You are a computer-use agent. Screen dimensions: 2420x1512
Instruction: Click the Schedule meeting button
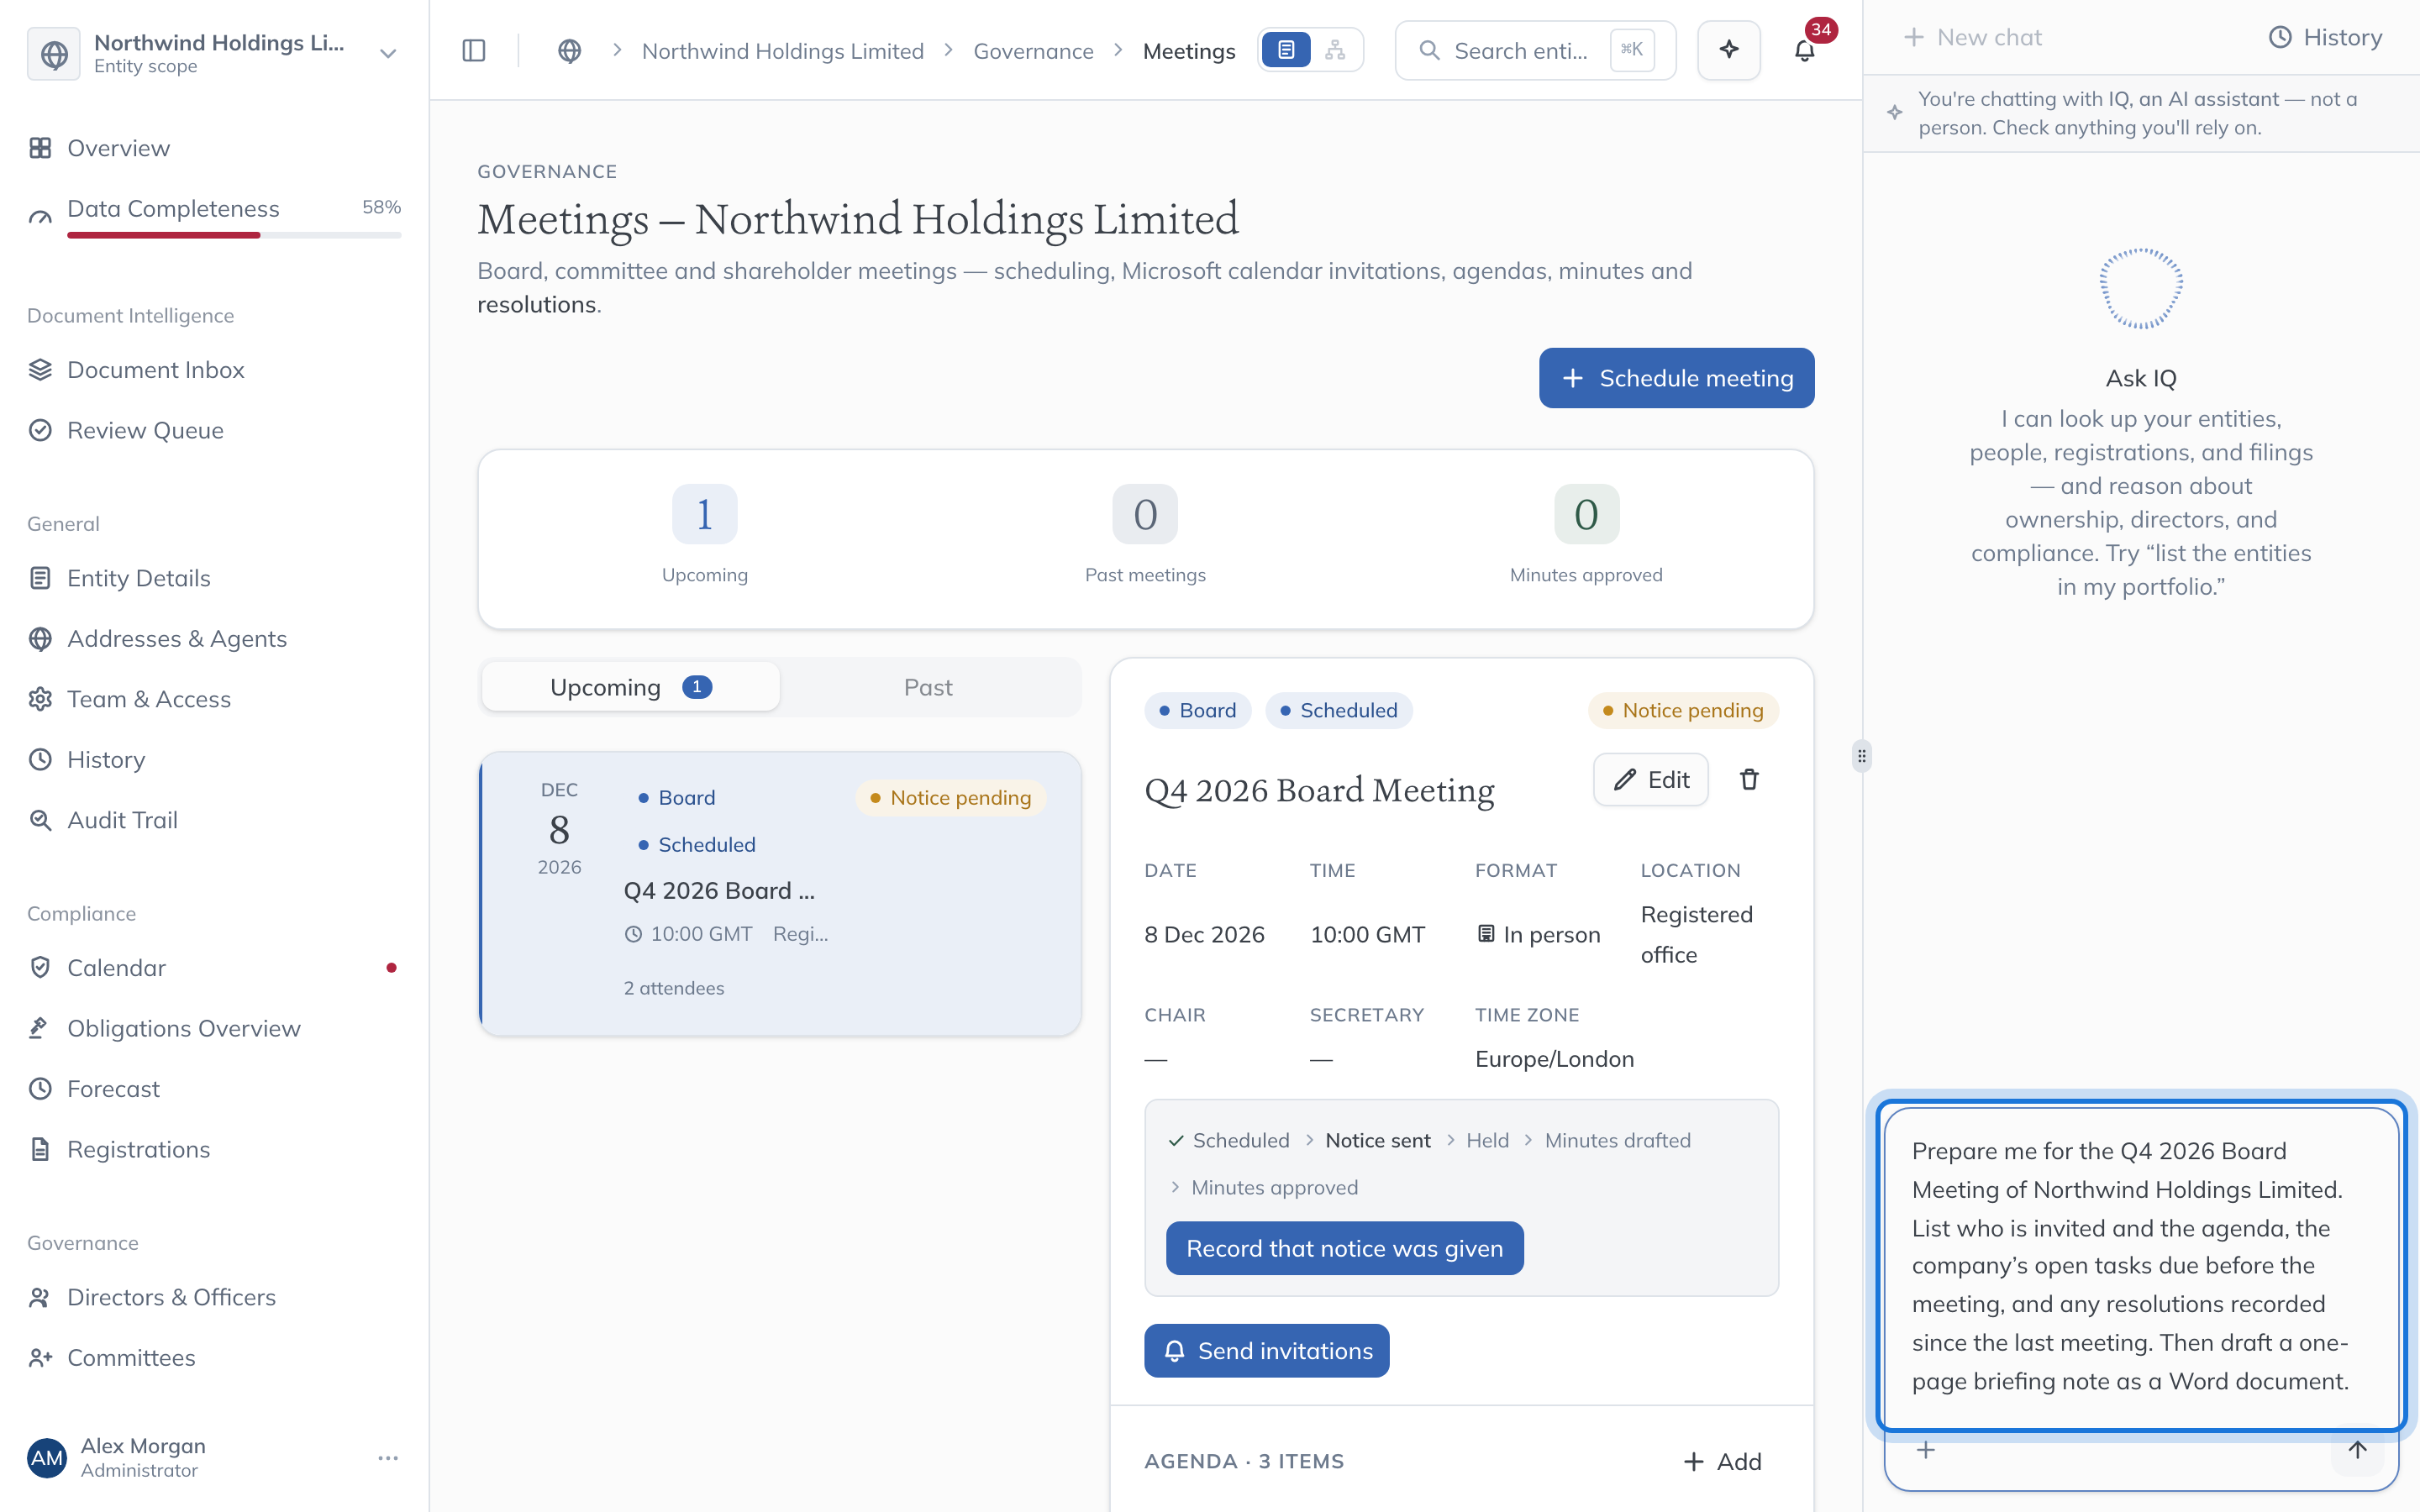(x=1676, y=378)
